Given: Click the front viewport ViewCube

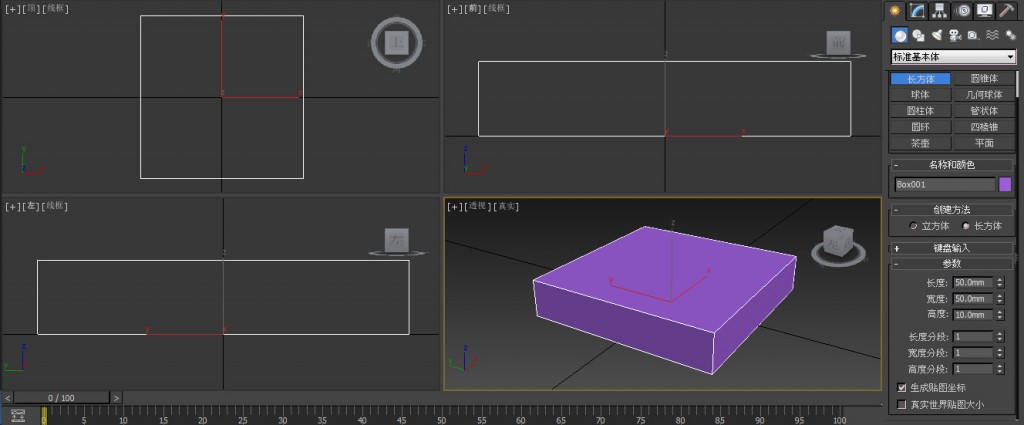Looking at the screenshot, I should click(838, 44).
